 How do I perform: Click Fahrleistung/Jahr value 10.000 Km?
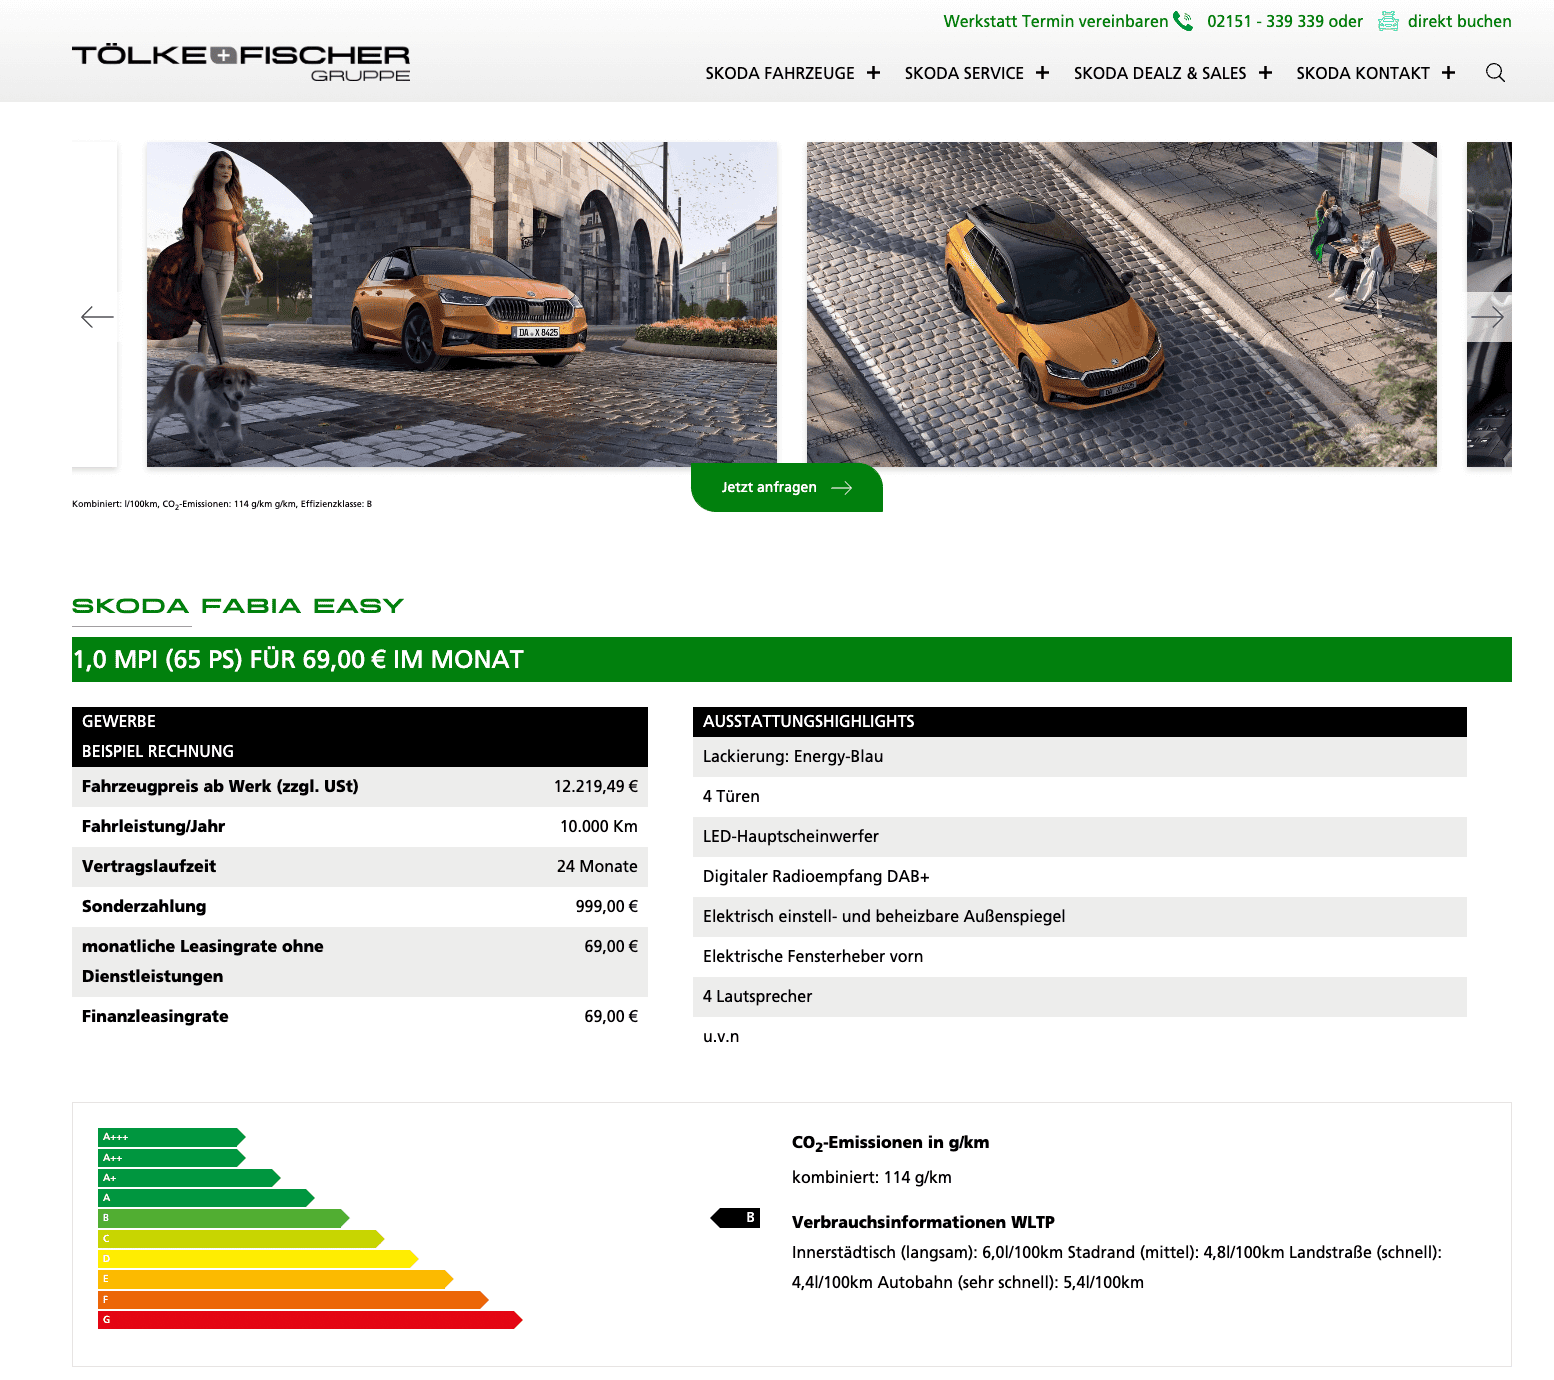point(599,826)
